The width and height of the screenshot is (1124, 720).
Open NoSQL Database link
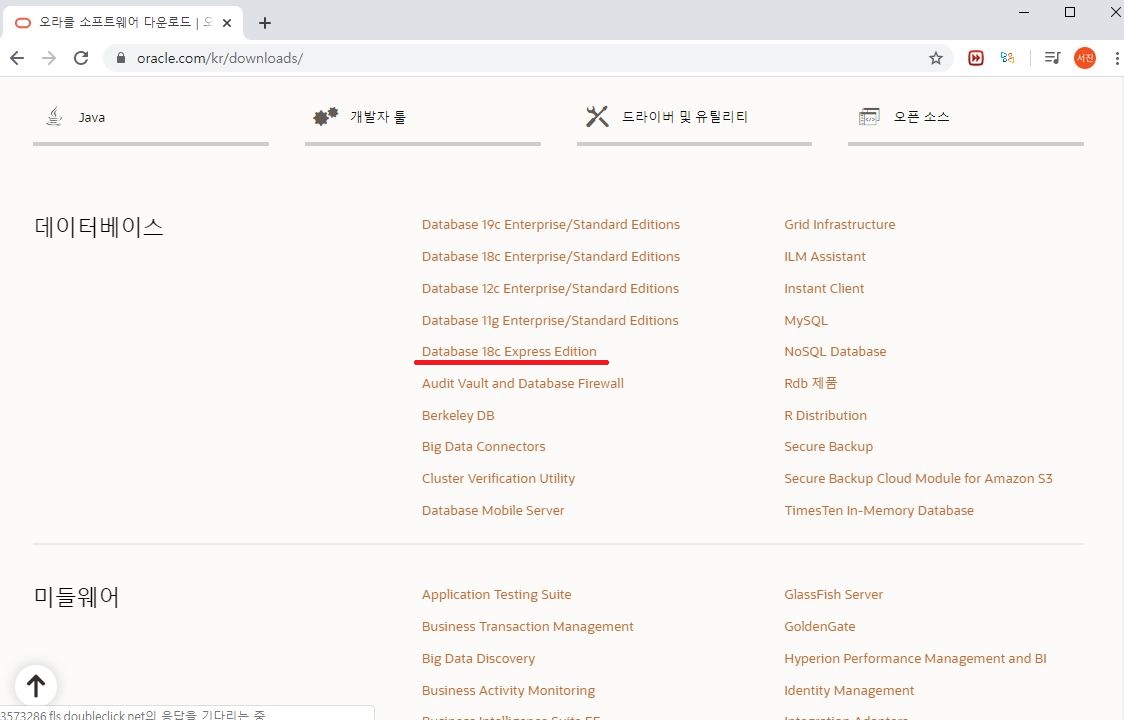pos(835,351)
